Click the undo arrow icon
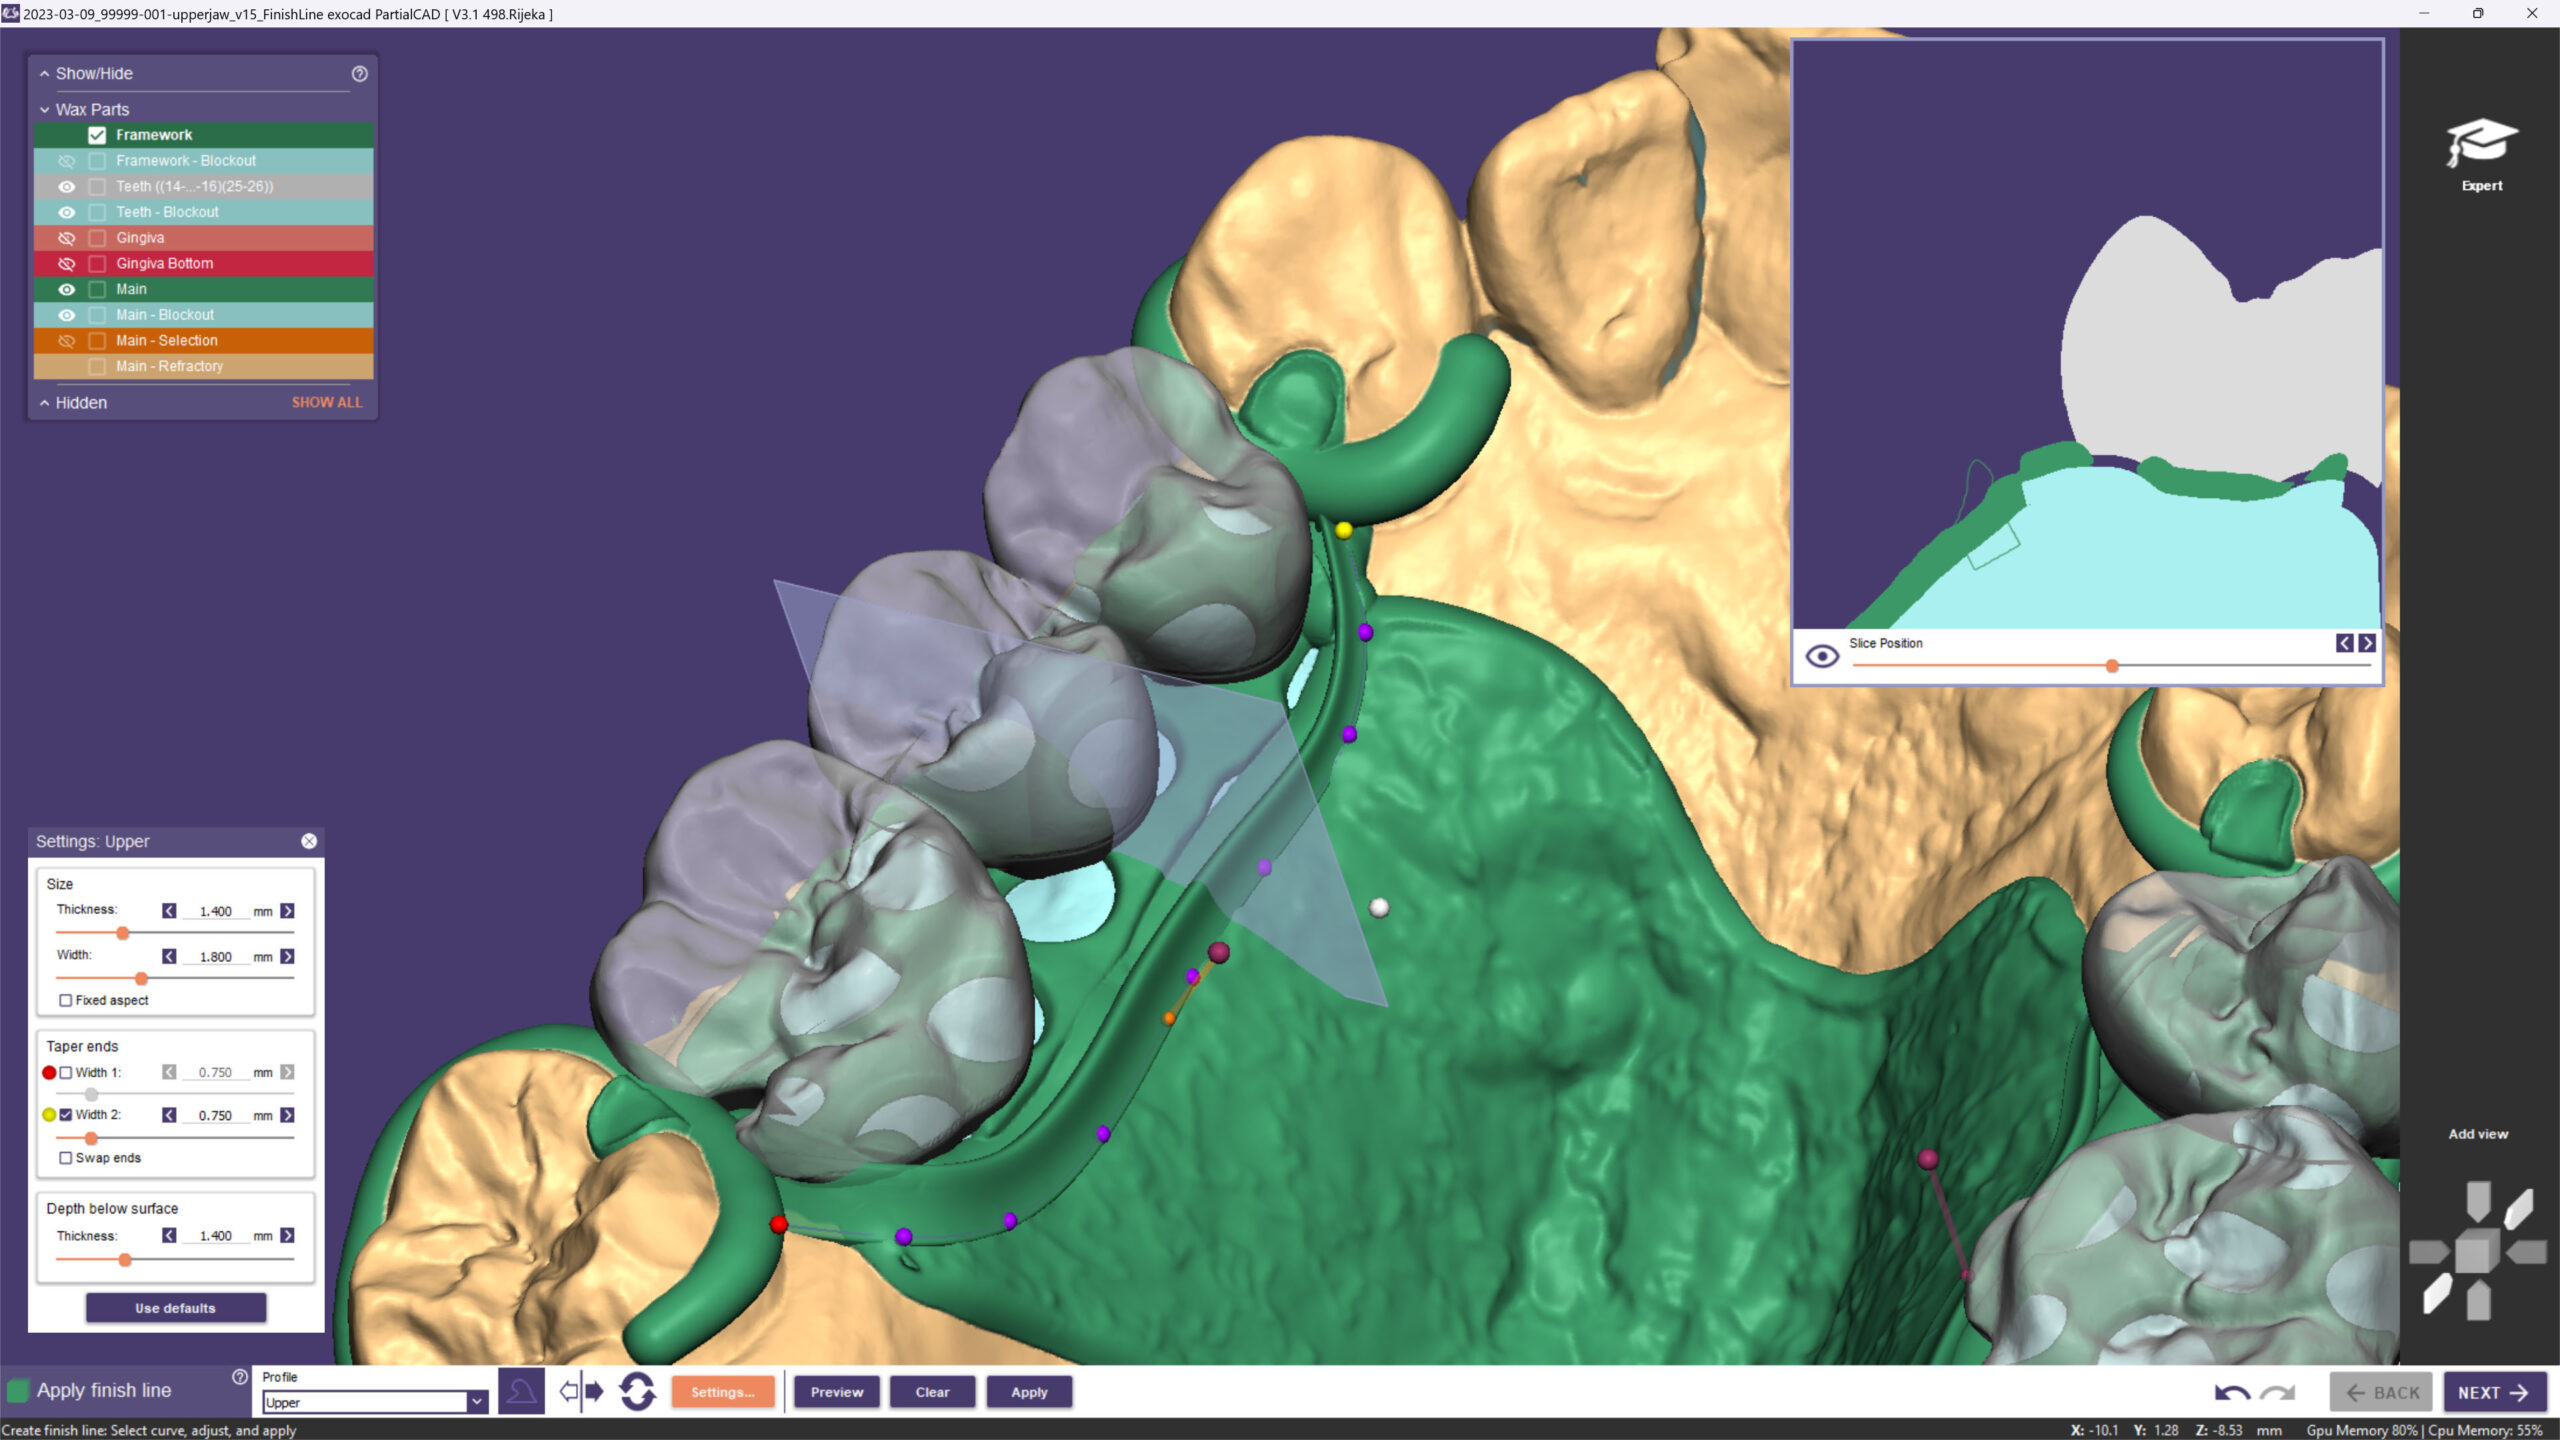Image resolution: width=2560 pixels, height=1440 pixels. pyautogui.click(x=2231, y=1392)
